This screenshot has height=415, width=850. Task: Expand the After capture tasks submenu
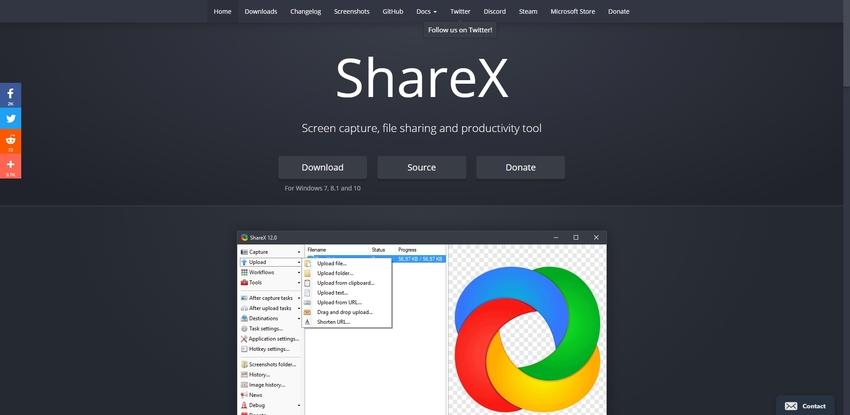(x=298, y=298)
